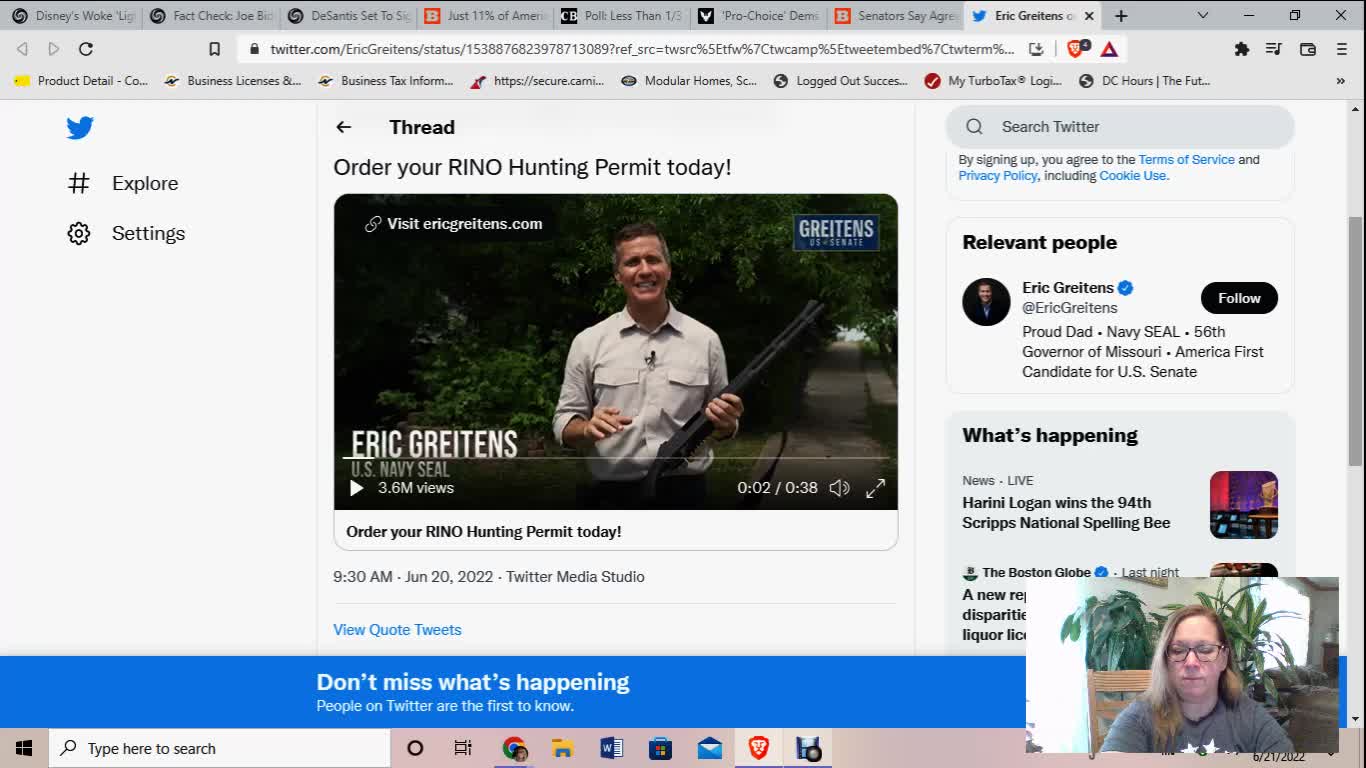Switch to Senators Say Agreement tab
1366x768 pixels.
897,16
